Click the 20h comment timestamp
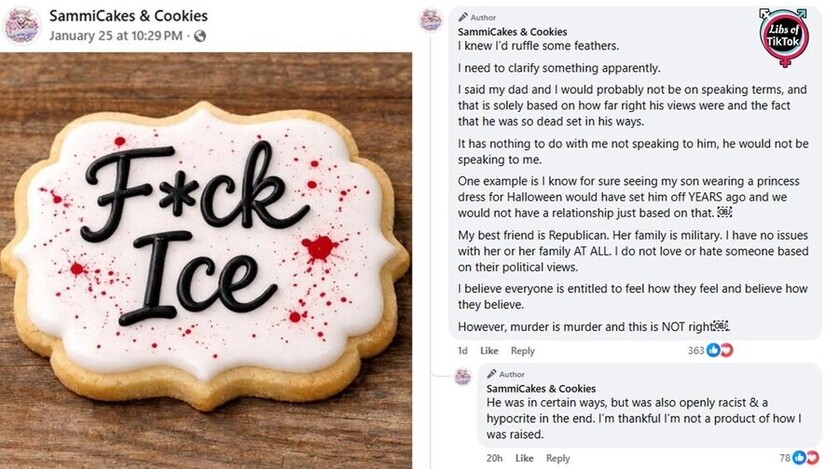Screen dimensions: 839x469 pyautogui.click(x=494, y=458)
